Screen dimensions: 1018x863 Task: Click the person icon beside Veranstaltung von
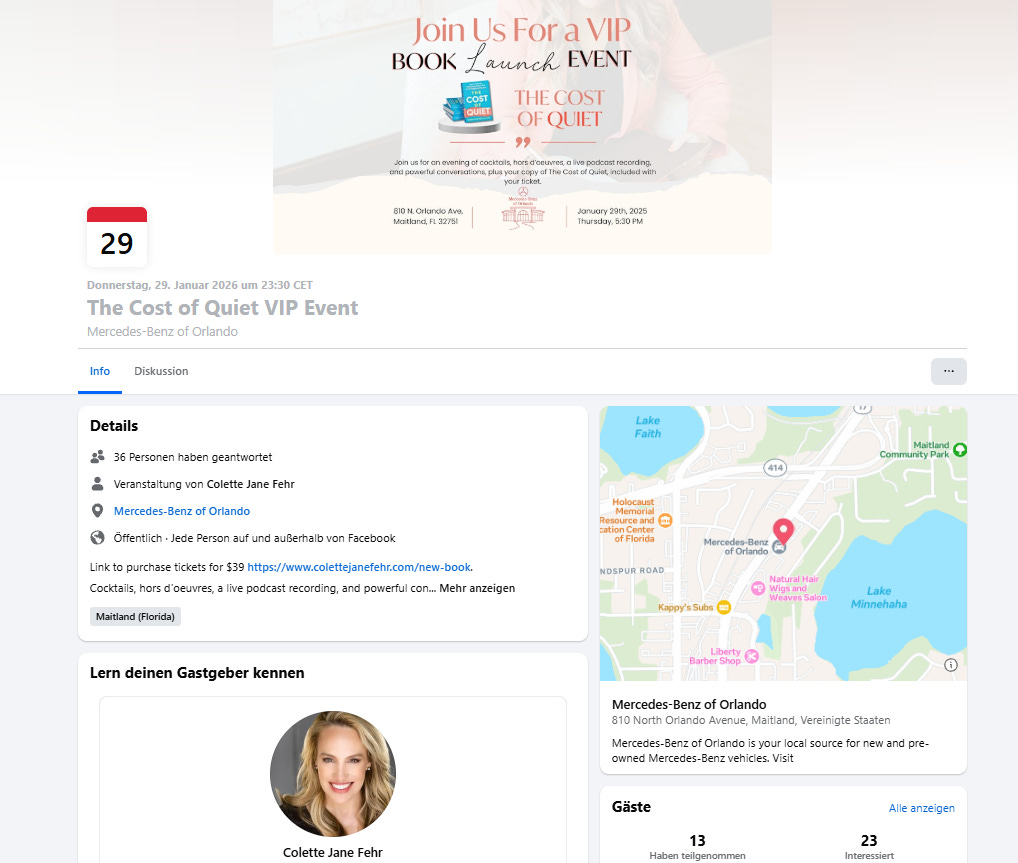pyautogui.click(x=97, y=484)
